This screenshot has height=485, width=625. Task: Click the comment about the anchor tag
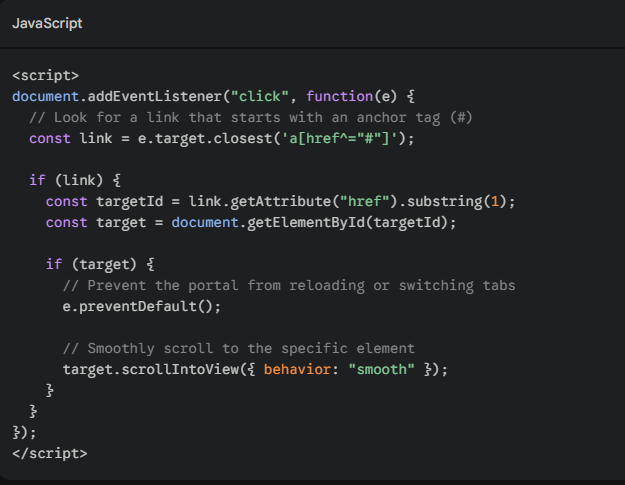250,117
